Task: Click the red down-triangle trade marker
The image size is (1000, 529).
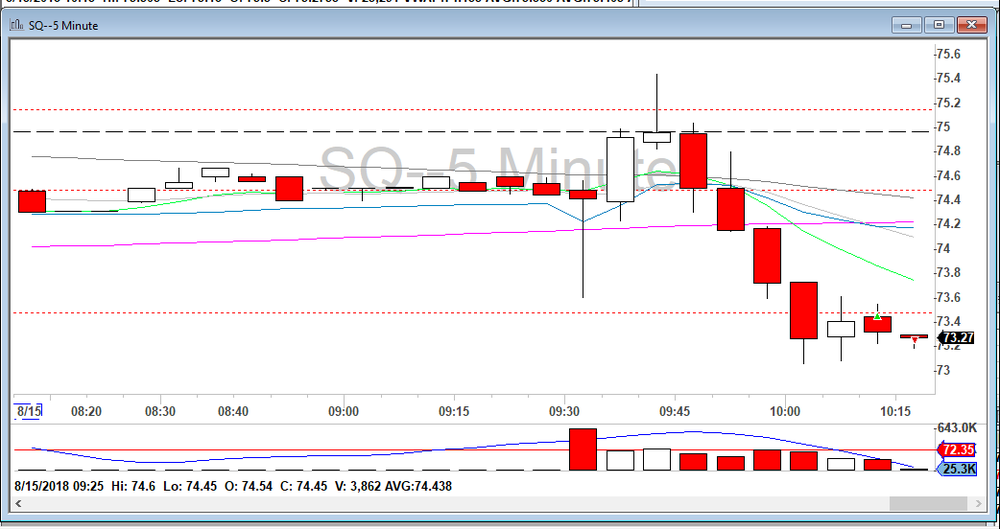Action: coord(914,340)
